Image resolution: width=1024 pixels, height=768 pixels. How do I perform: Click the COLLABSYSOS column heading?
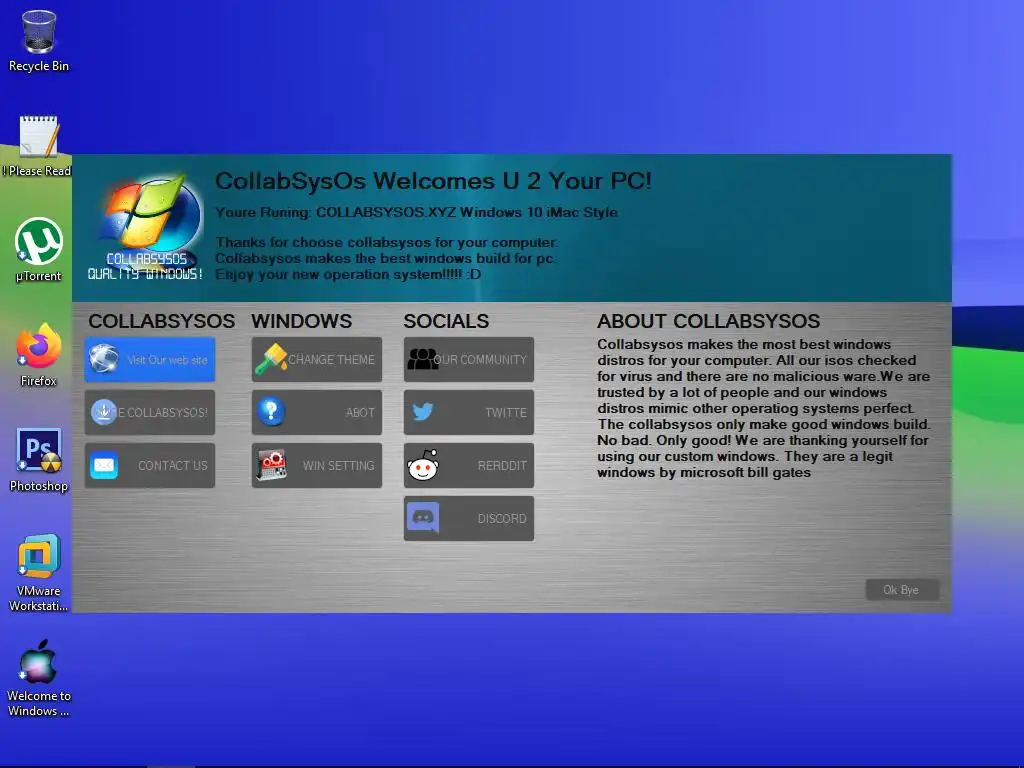tap(161, 321)
